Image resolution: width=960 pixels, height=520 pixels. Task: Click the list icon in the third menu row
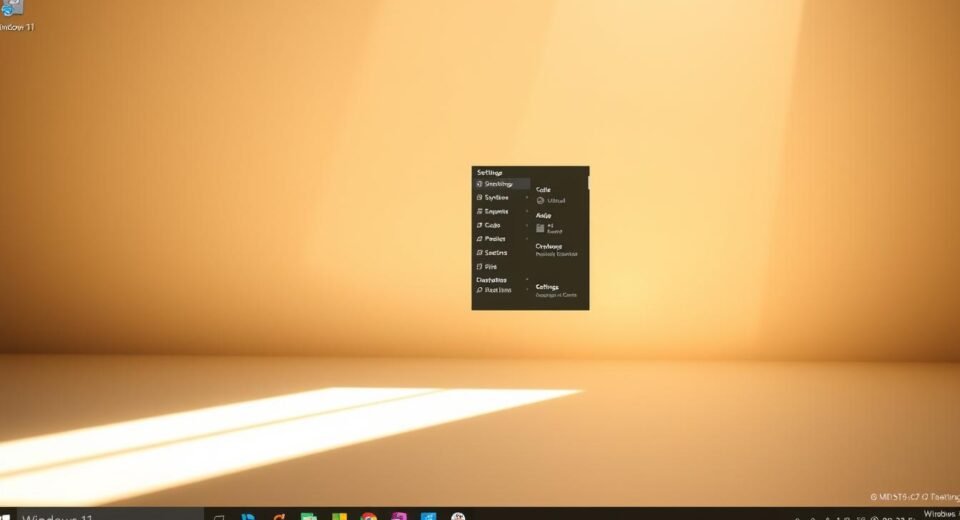pyautogui.click(x=479, y=211)
